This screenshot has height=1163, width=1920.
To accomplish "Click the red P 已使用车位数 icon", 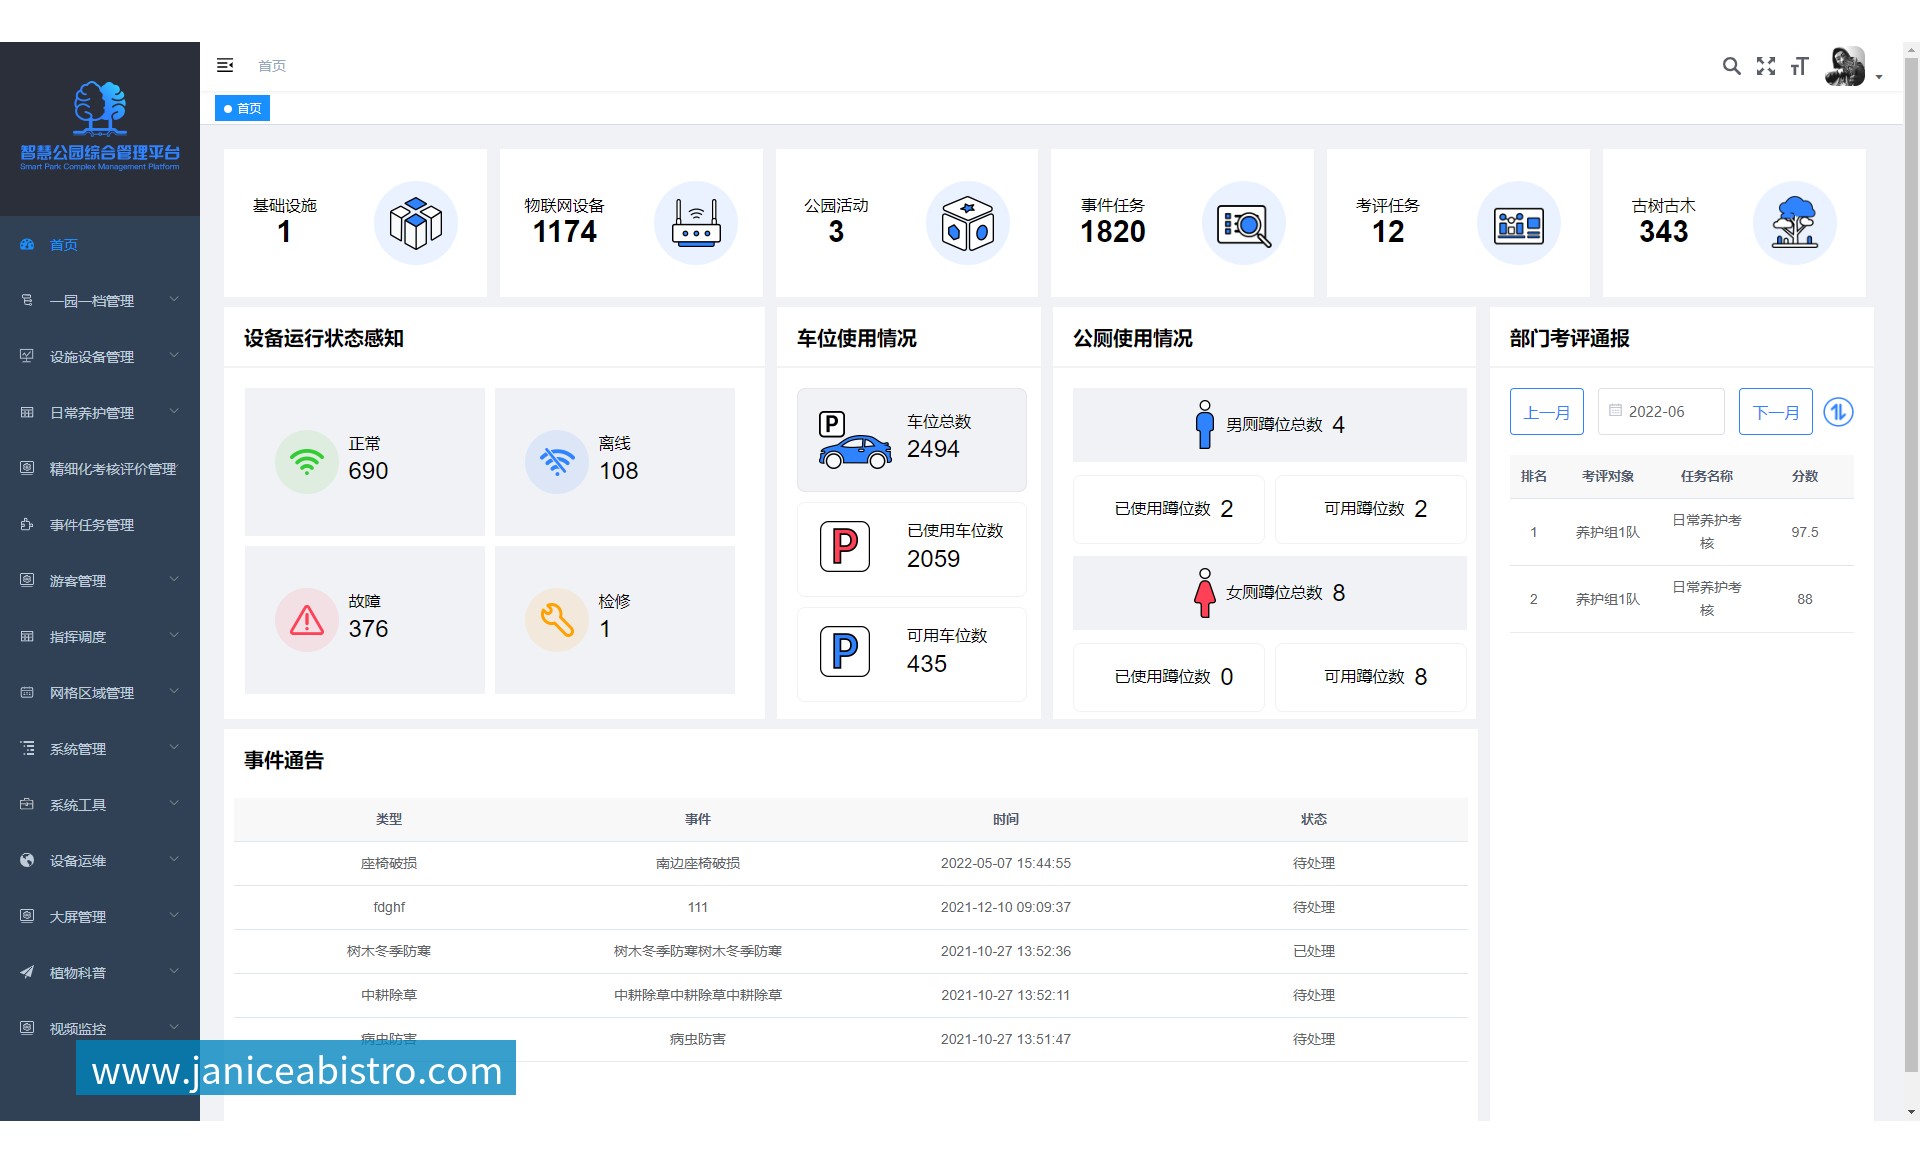I will click(845, 546).
